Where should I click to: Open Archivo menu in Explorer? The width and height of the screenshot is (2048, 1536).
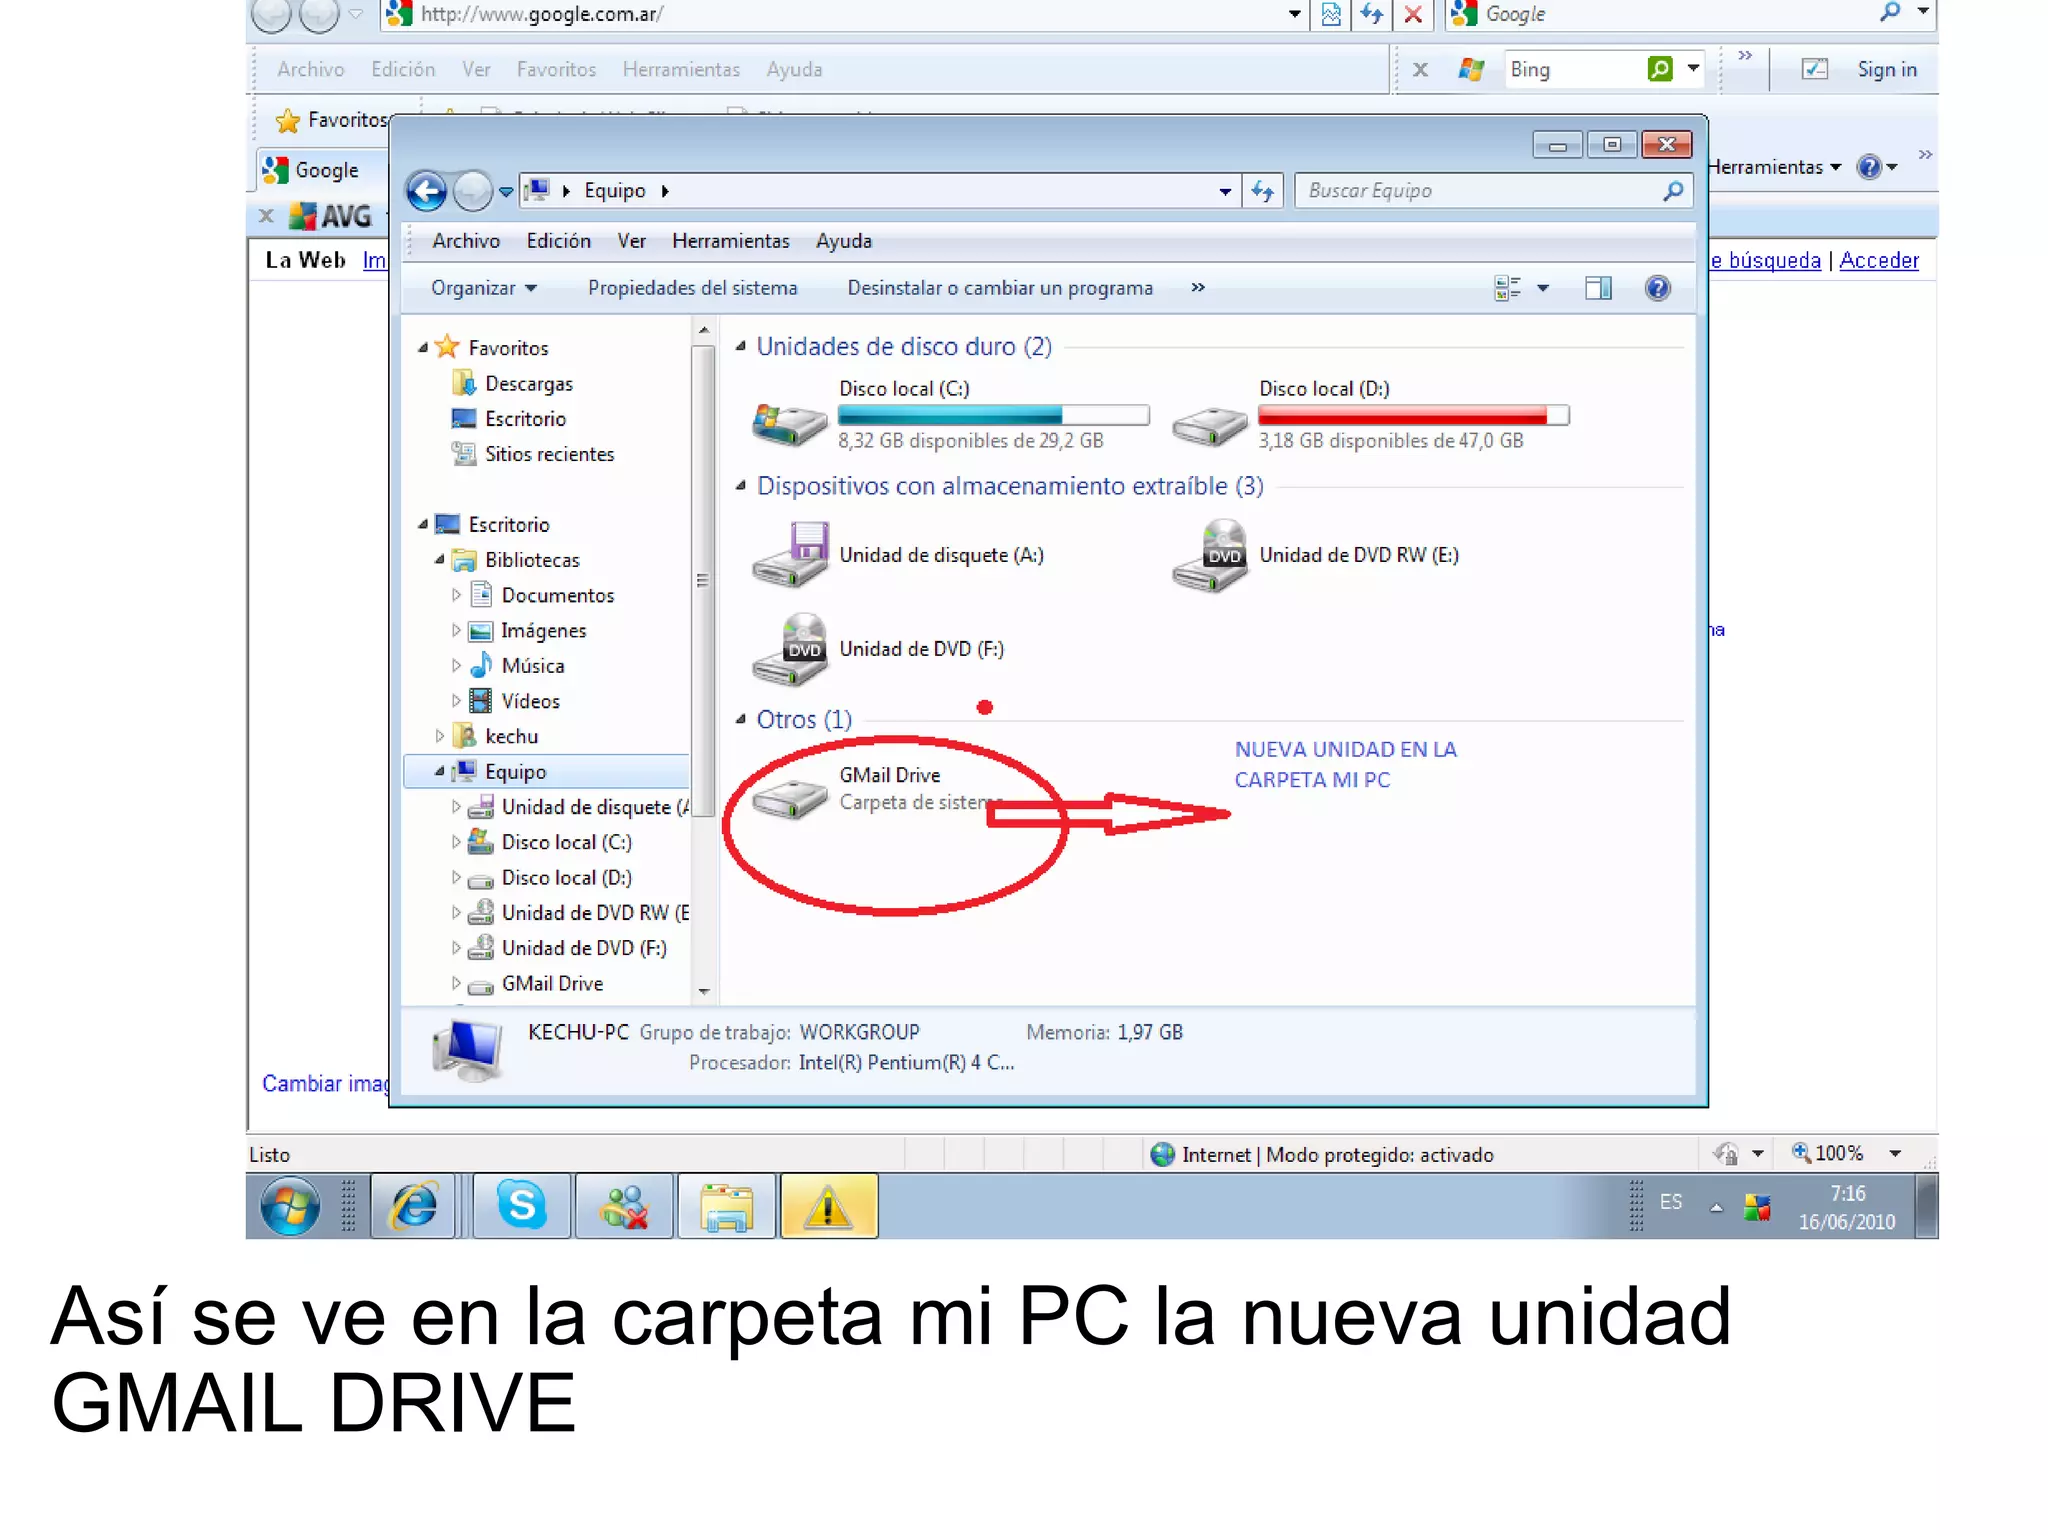[x=466, y=241]
